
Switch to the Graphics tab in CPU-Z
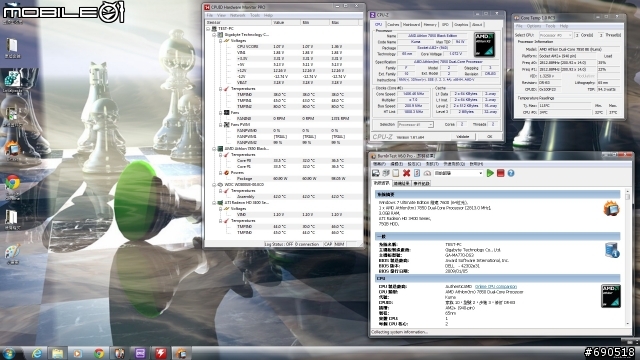click(461, 25)
